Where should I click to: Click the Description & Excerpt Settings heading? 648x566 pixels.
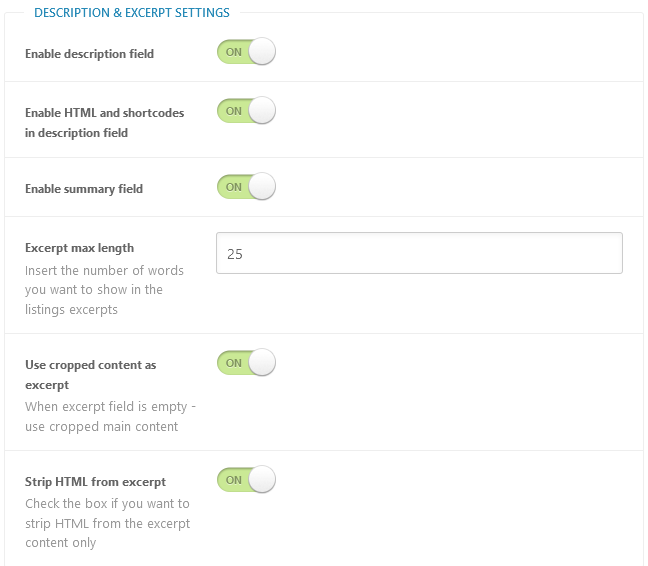click(x=131, y=13)
